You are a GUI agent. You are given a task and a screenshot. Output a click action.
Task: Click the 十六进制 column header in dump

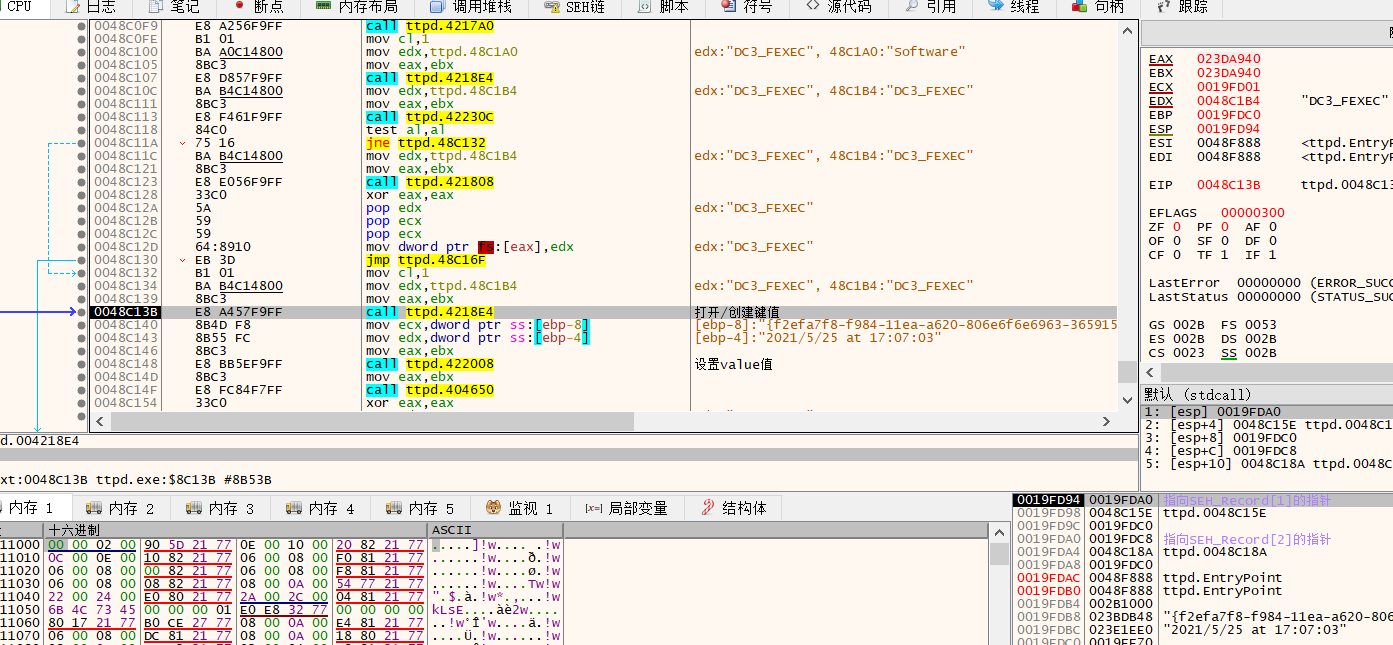coord(73,530)
